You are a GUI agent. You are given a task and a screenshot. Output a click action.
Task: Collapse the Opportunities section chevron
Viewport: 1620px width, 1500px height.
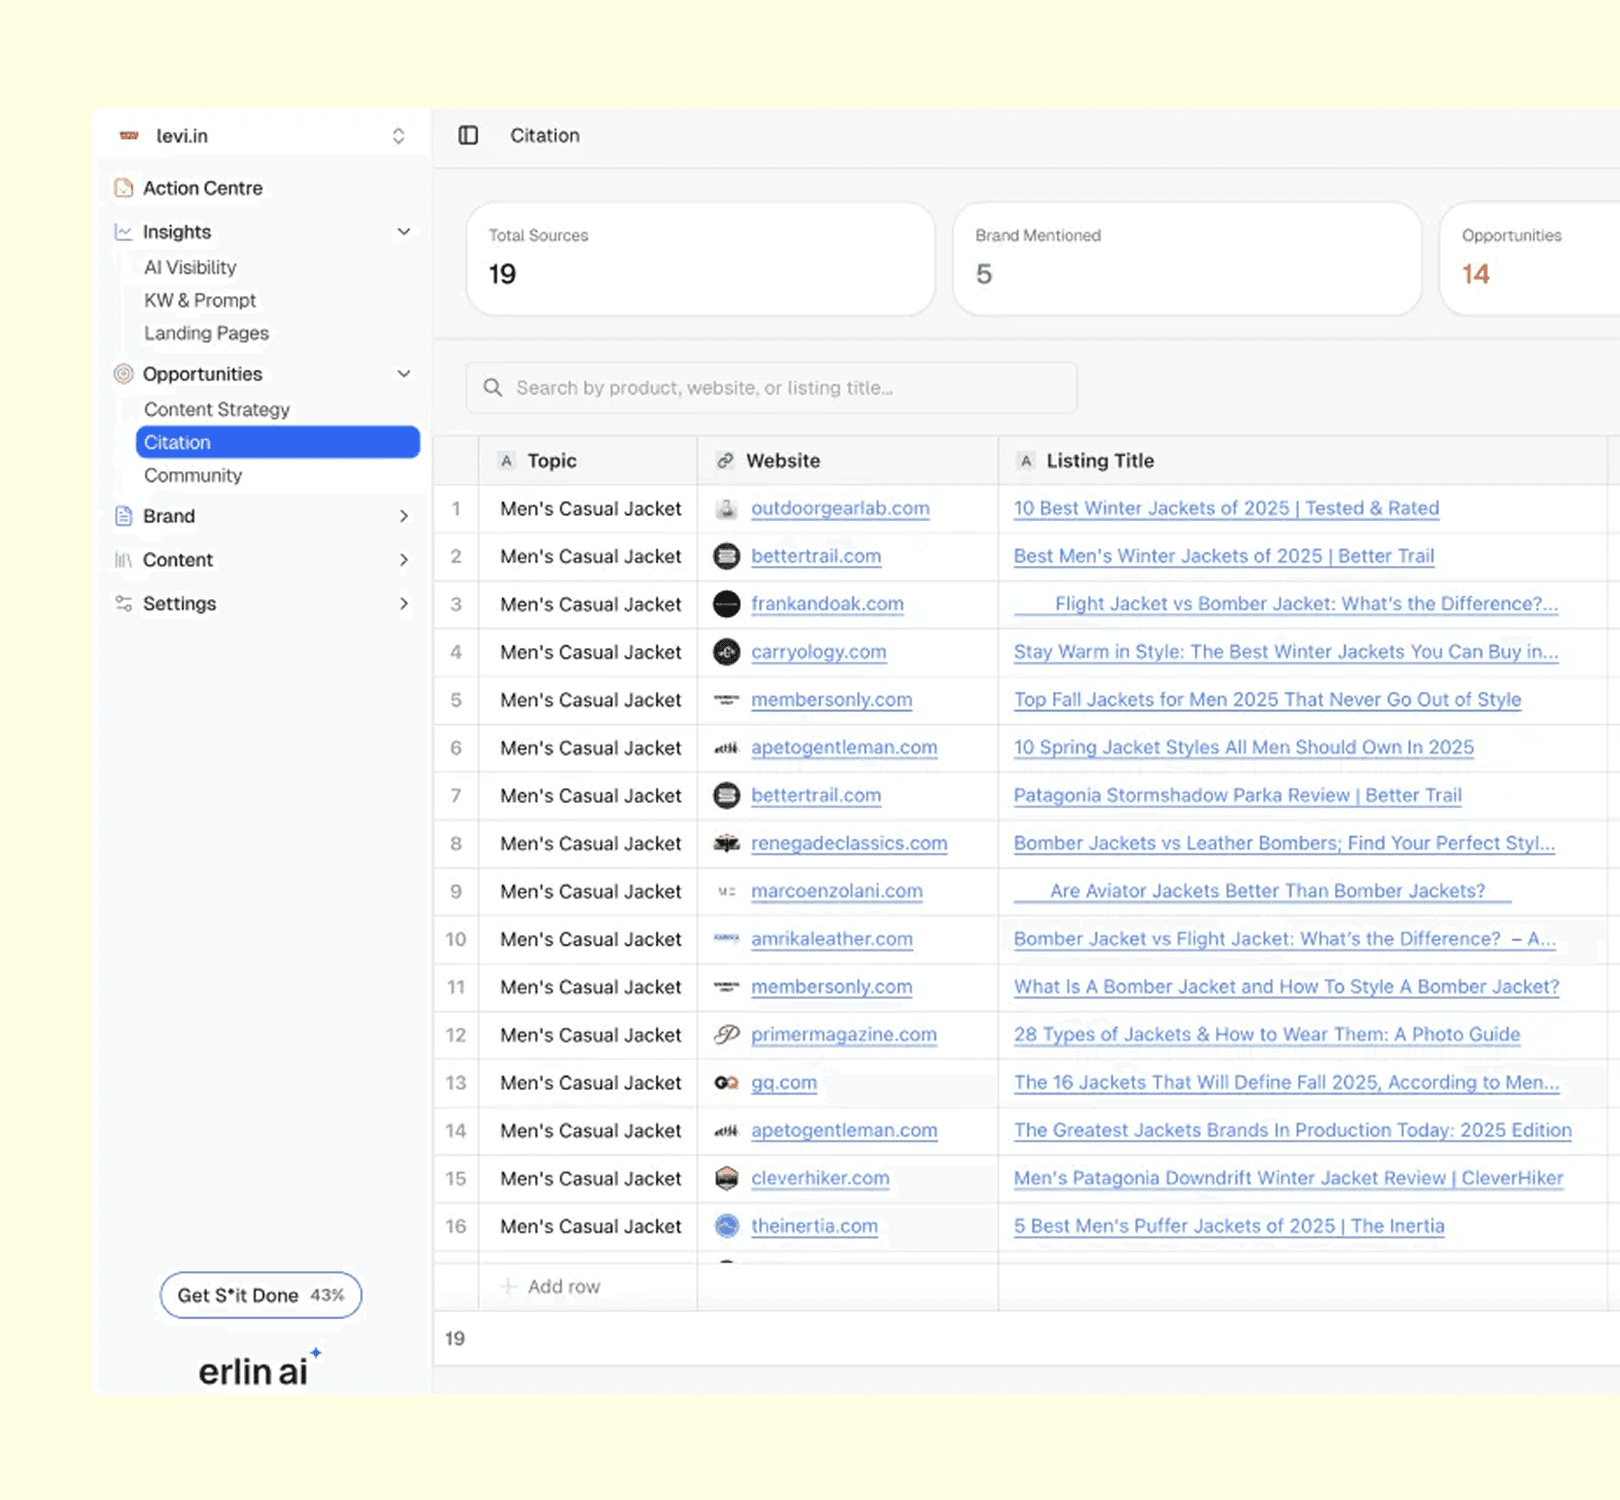tap(404, 374)
